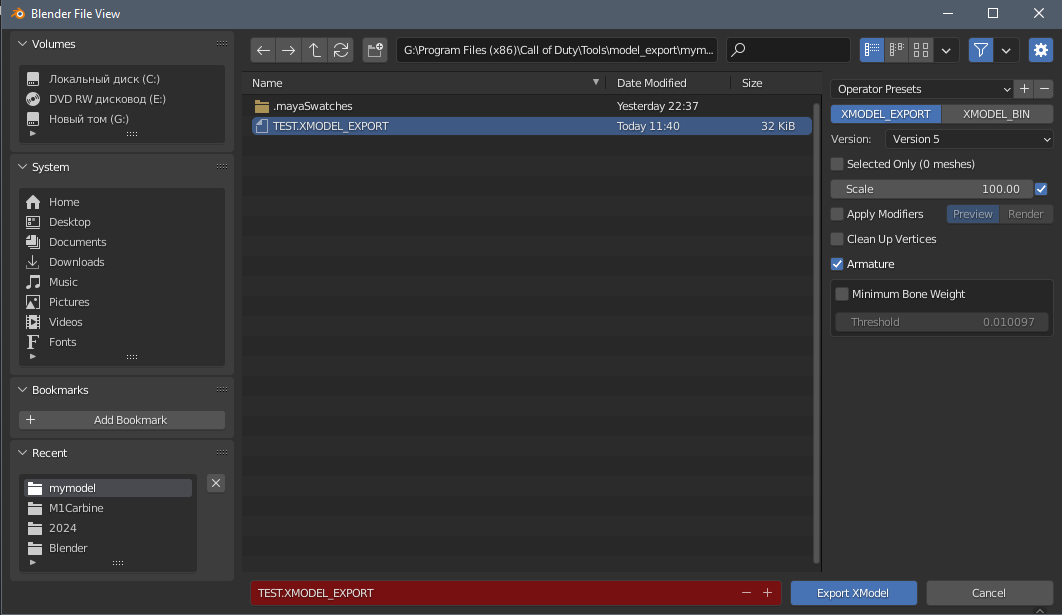Switch to horizontal list display mode

coord(896,50)
